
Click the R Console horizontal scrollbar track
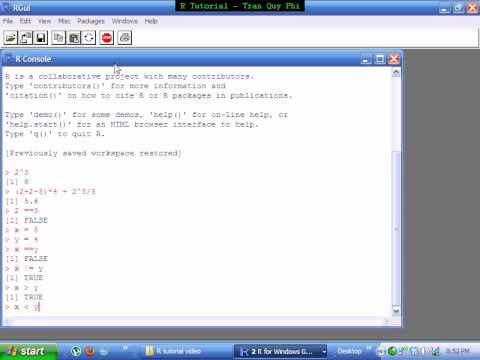(197, 321)
